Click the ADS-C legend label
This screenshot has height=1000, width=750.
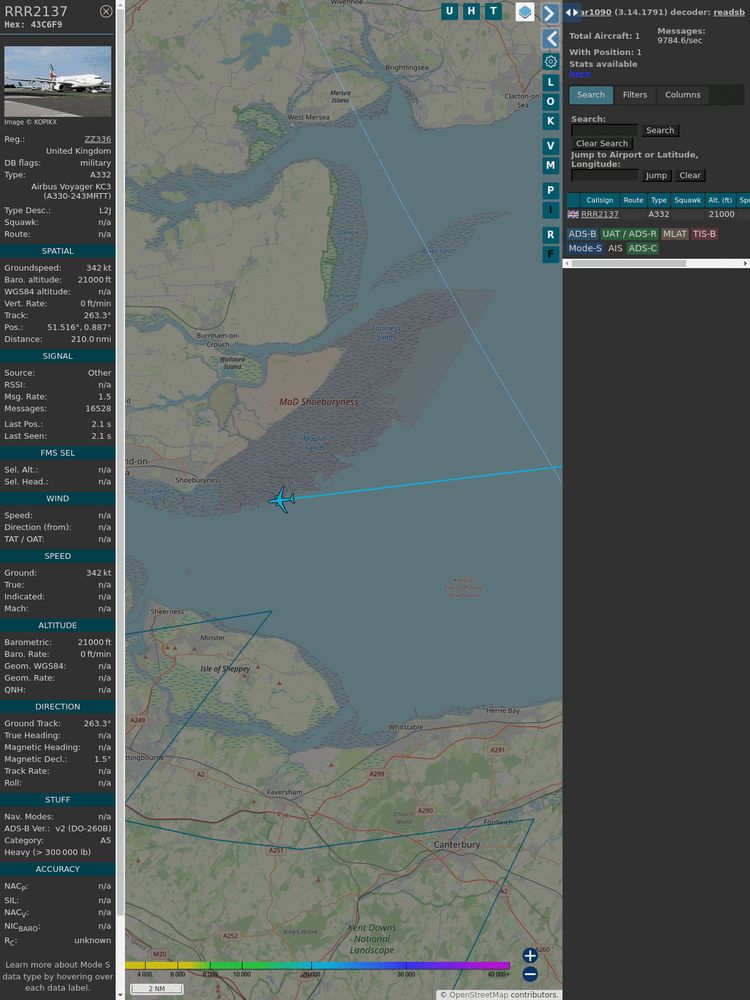(x=642, y=248)
